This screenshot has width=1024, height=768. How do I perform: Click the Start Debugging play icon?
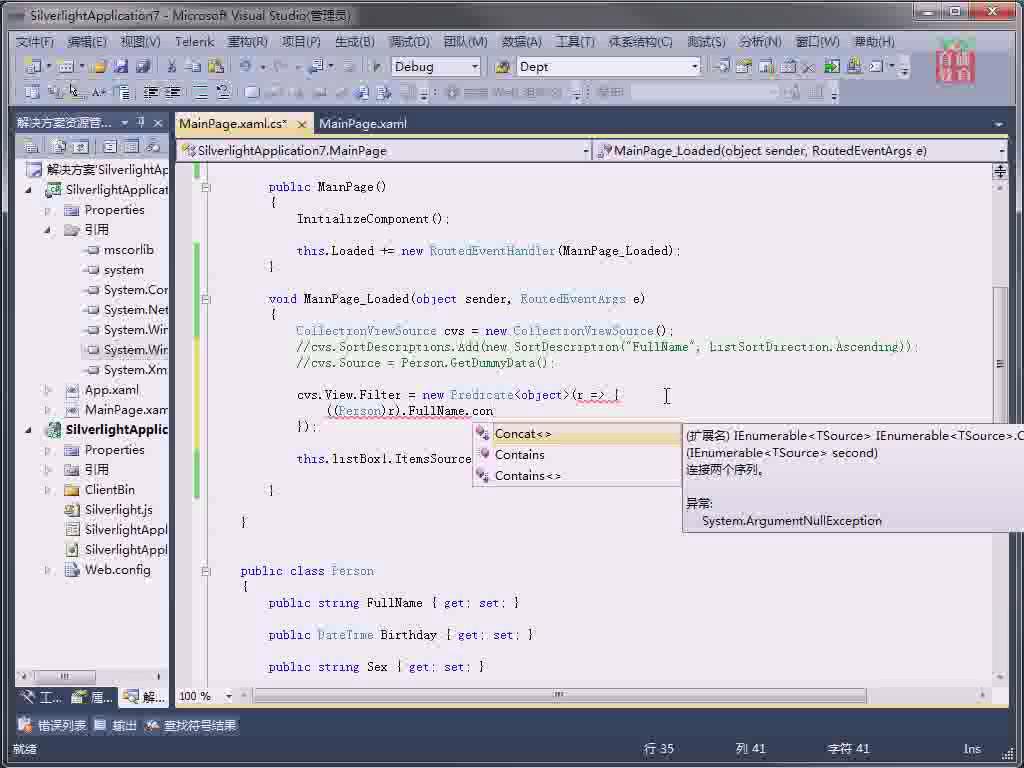(376, 66)
